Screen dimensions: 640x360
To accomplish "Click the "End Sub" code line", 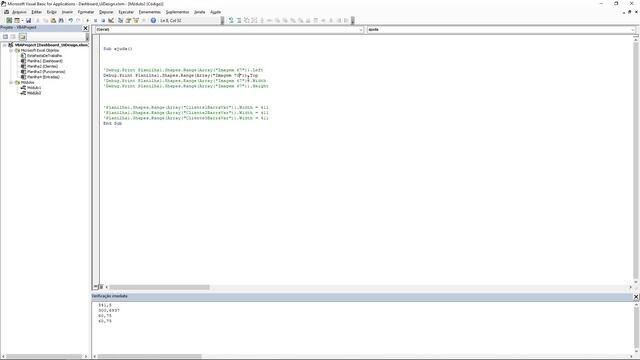I will tap(112, 123).
